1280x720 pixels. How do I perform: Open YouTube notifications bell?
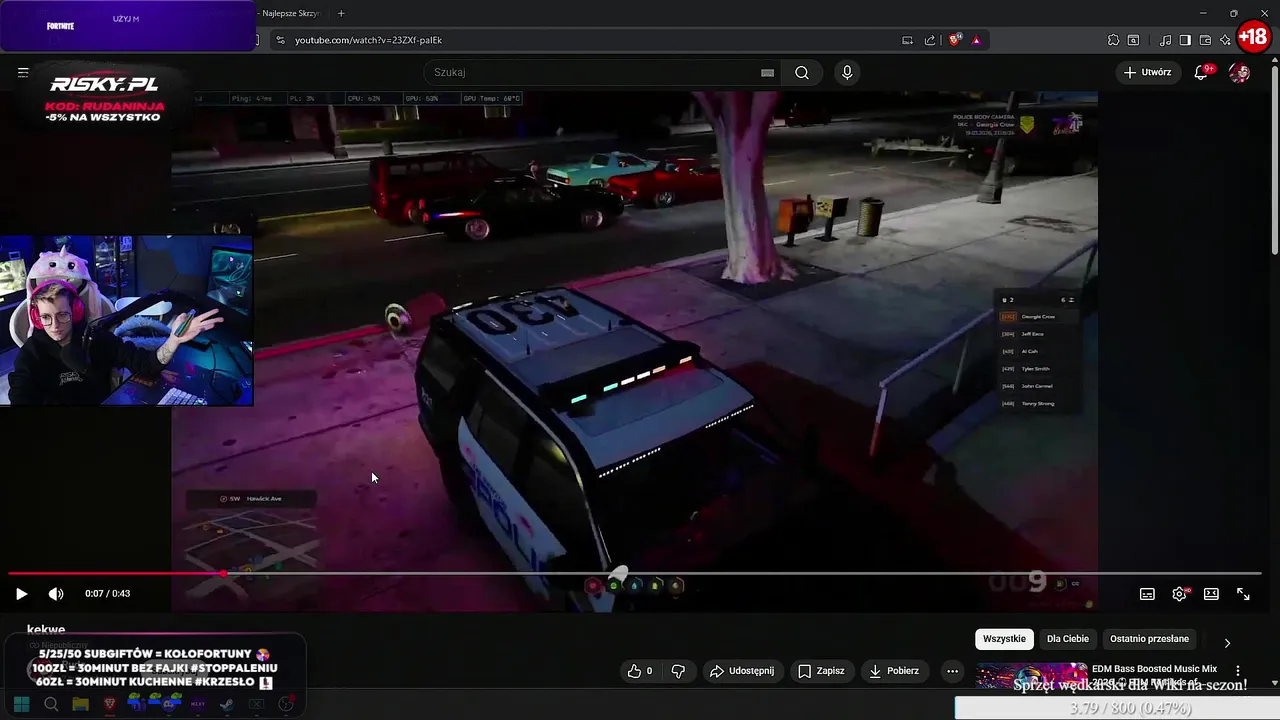(x=1201, y=72)
